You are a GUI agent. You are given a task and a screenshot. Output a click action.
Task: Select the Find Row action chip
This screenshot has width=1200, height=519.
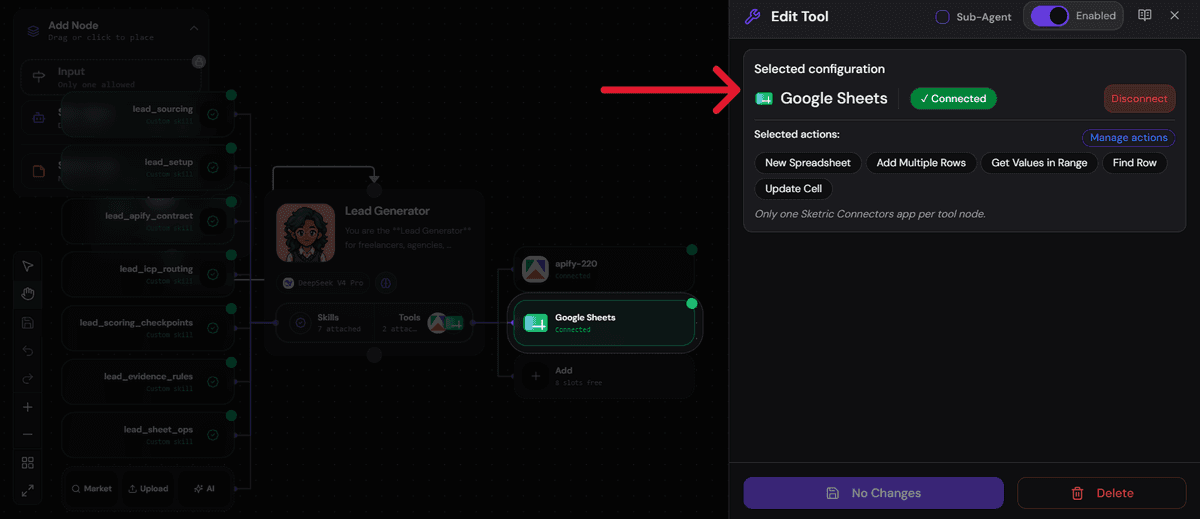(1134, 162)
